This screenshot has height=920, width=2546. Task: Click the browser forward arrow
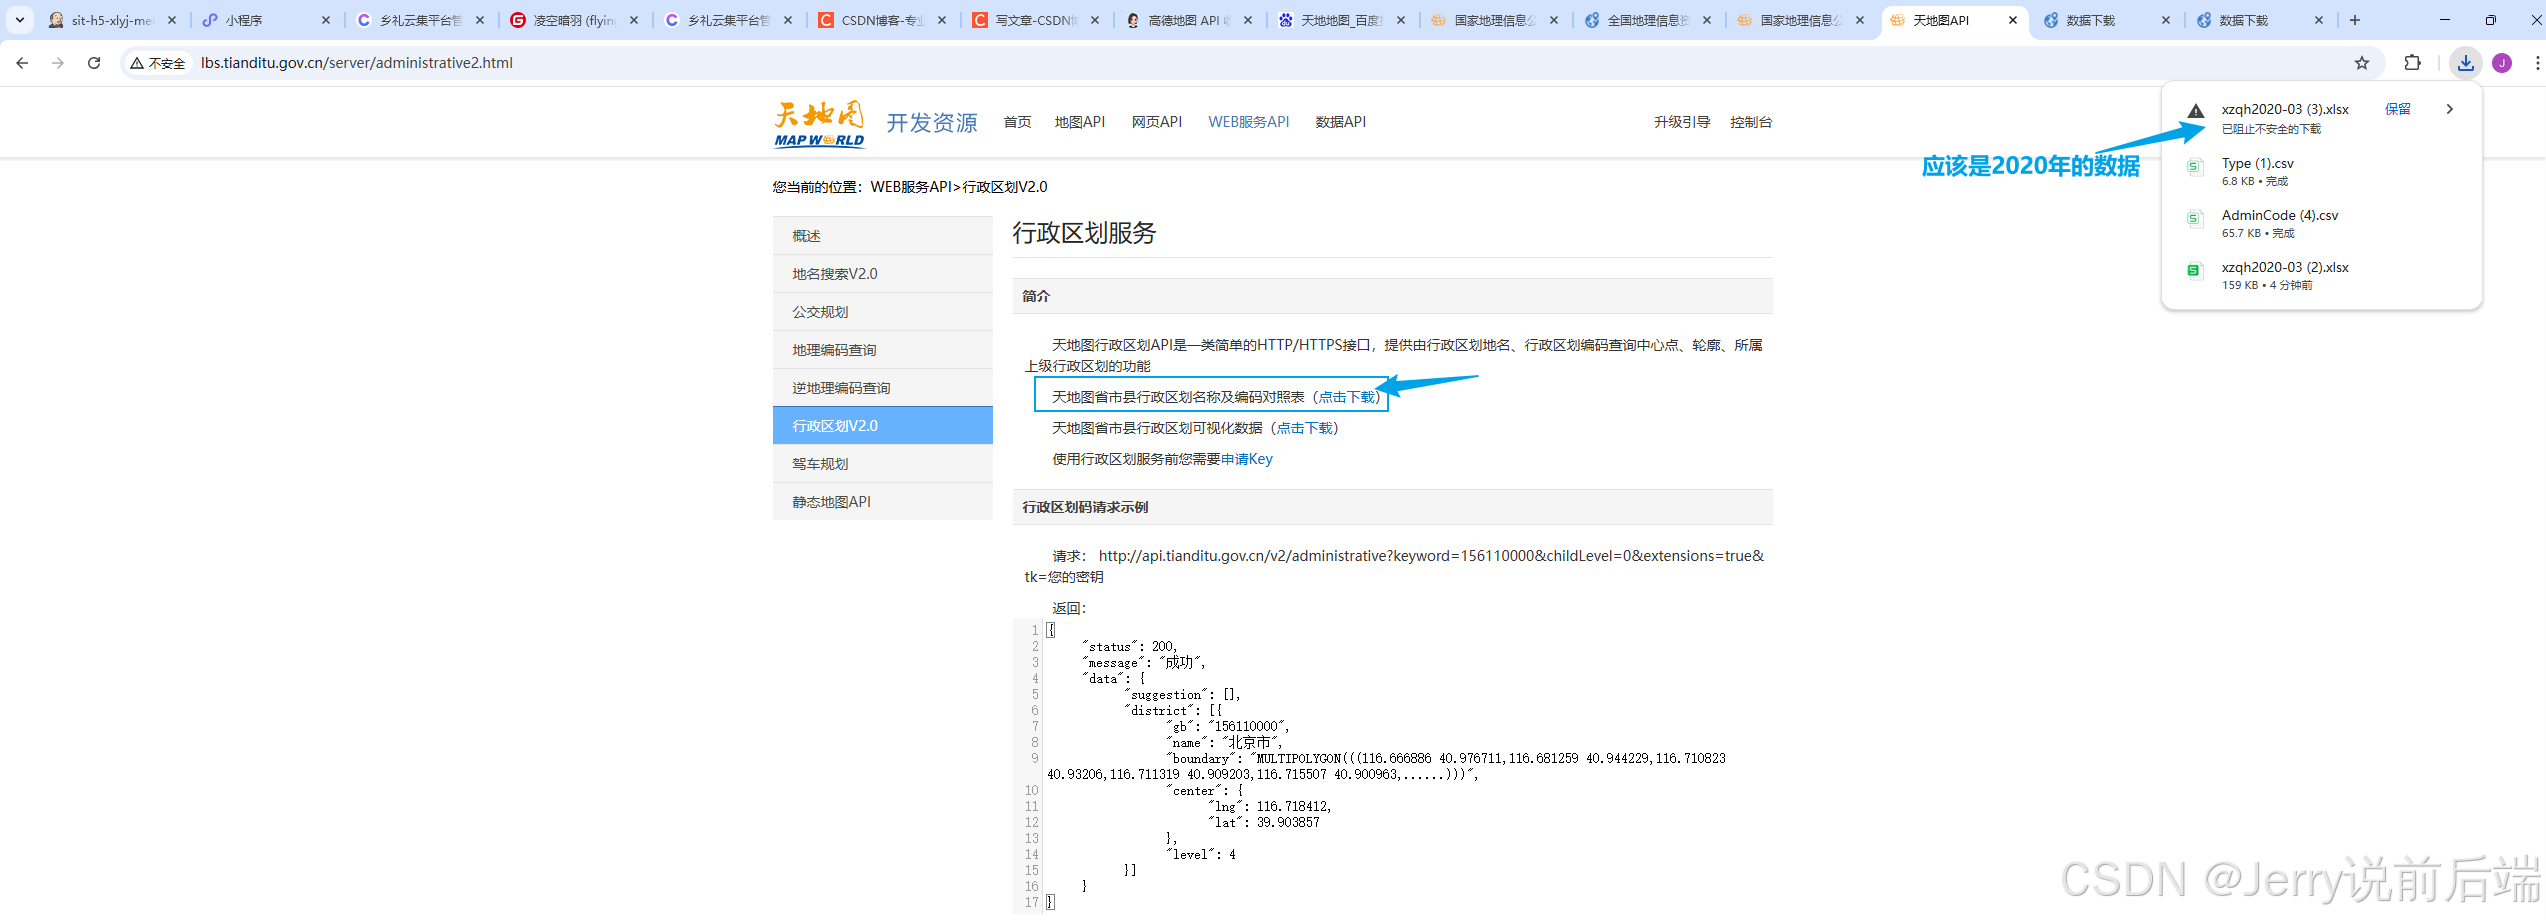[x=58, y=63]
